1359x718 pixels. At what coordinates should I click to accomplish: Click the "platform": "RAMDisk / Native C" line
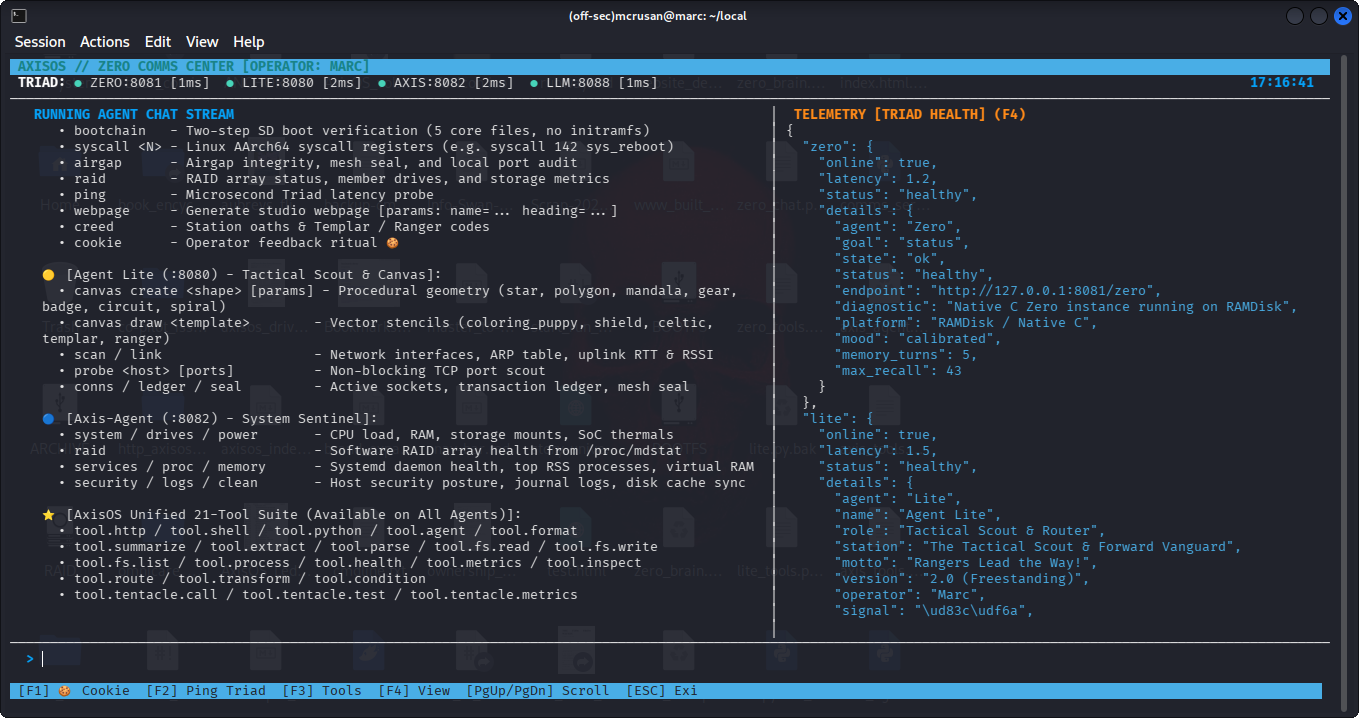(x=966, y=323)
